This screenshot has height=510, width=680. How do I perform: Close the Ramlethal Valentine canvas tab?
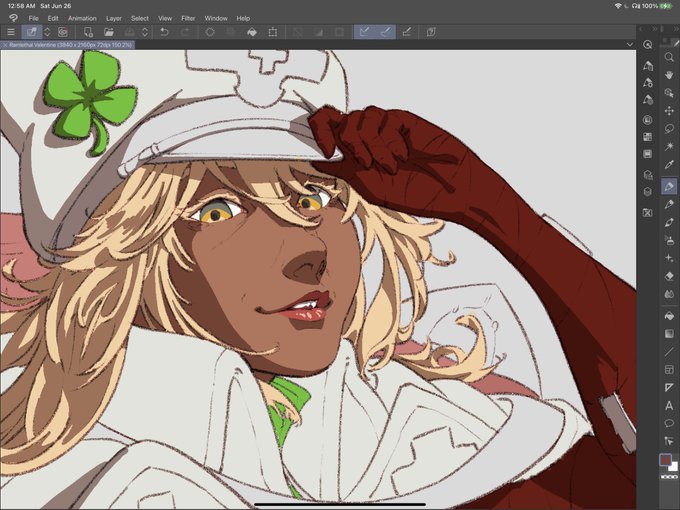5,45
